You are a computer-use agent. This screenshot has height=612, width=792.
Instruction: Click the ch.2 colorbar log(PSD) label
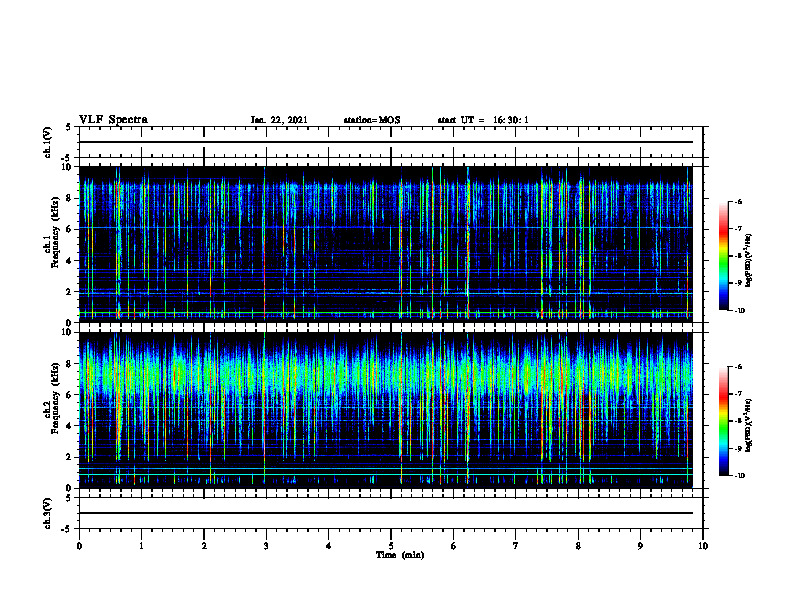pyautogui.click(x=749, y=426)
